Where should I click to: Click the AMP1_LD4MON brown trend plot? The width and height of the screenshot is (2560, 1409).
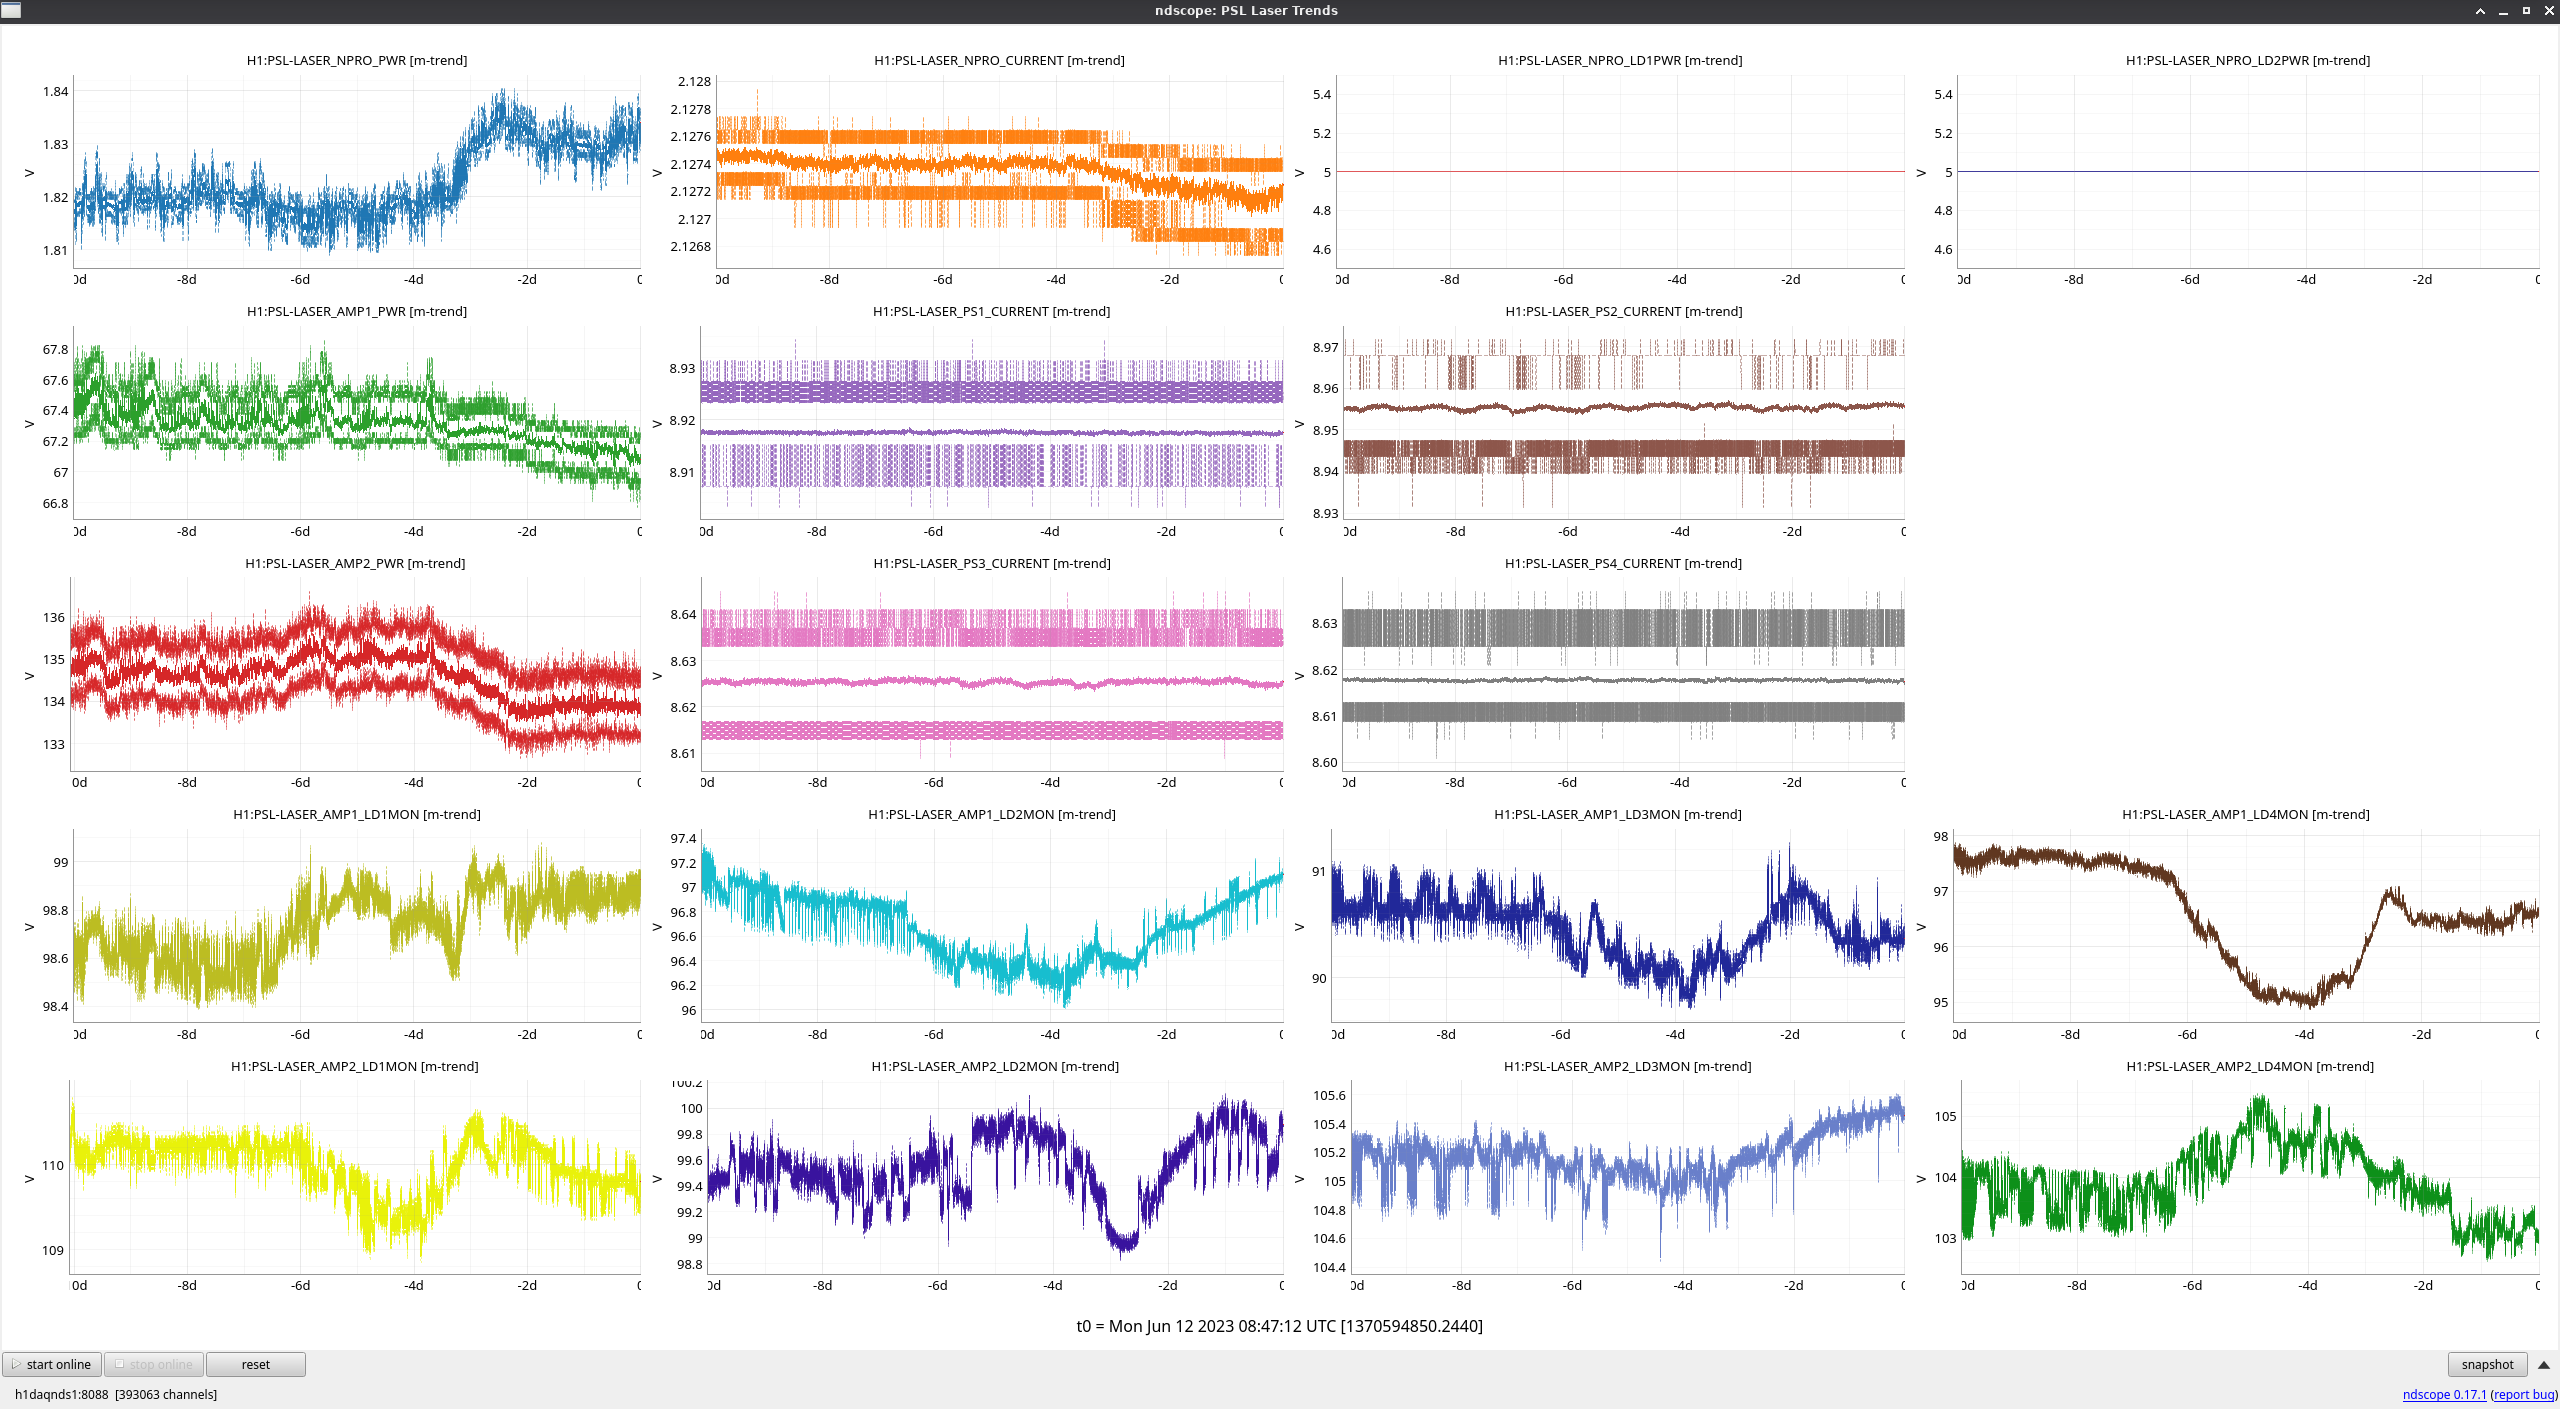tap(2246, 925)
